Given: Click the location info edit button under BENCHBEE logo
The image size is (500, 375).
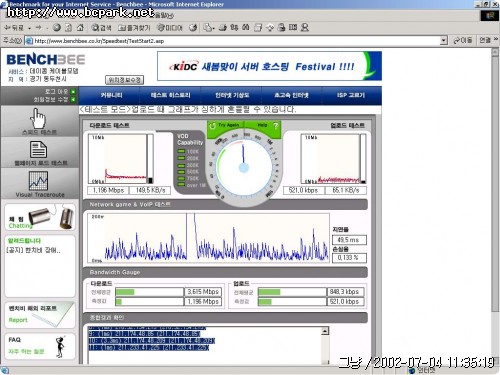Looking at the screenshot, I should pos(124,80).
